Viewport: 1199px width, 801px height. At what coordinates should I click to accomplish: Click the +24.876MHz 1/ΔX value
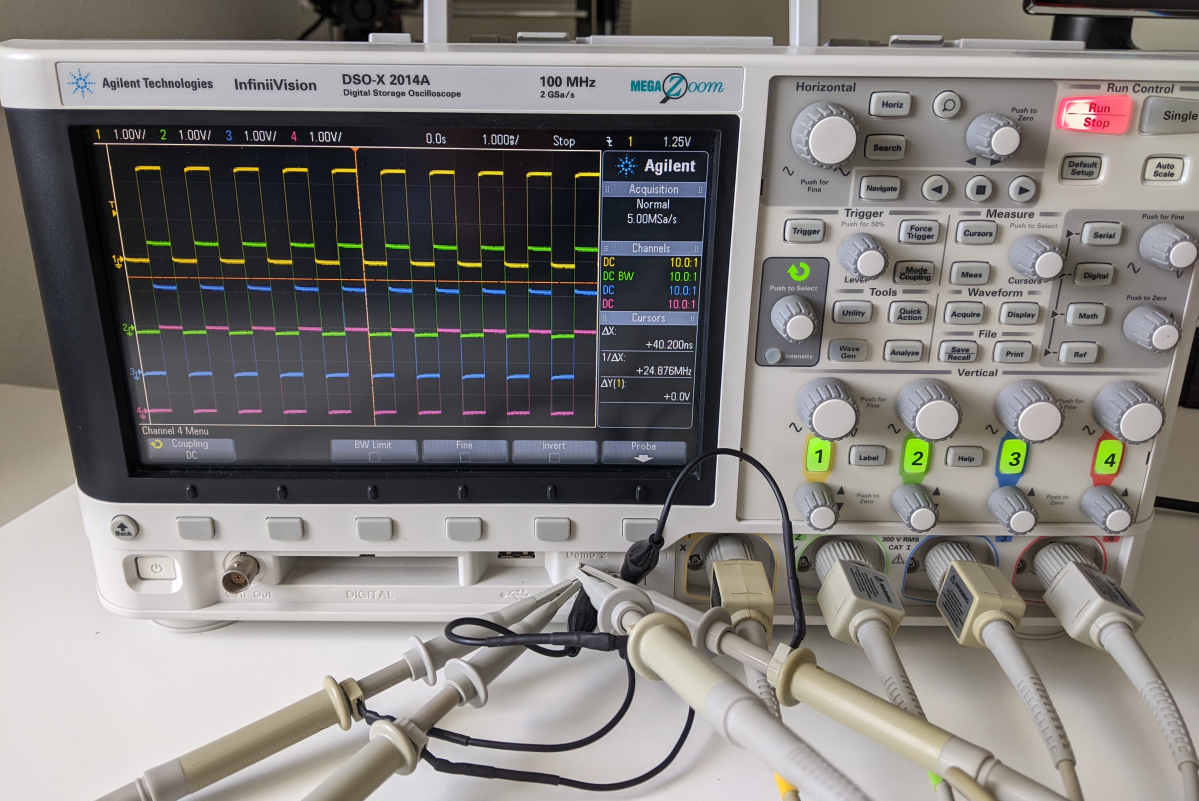[x=663, y=371]
